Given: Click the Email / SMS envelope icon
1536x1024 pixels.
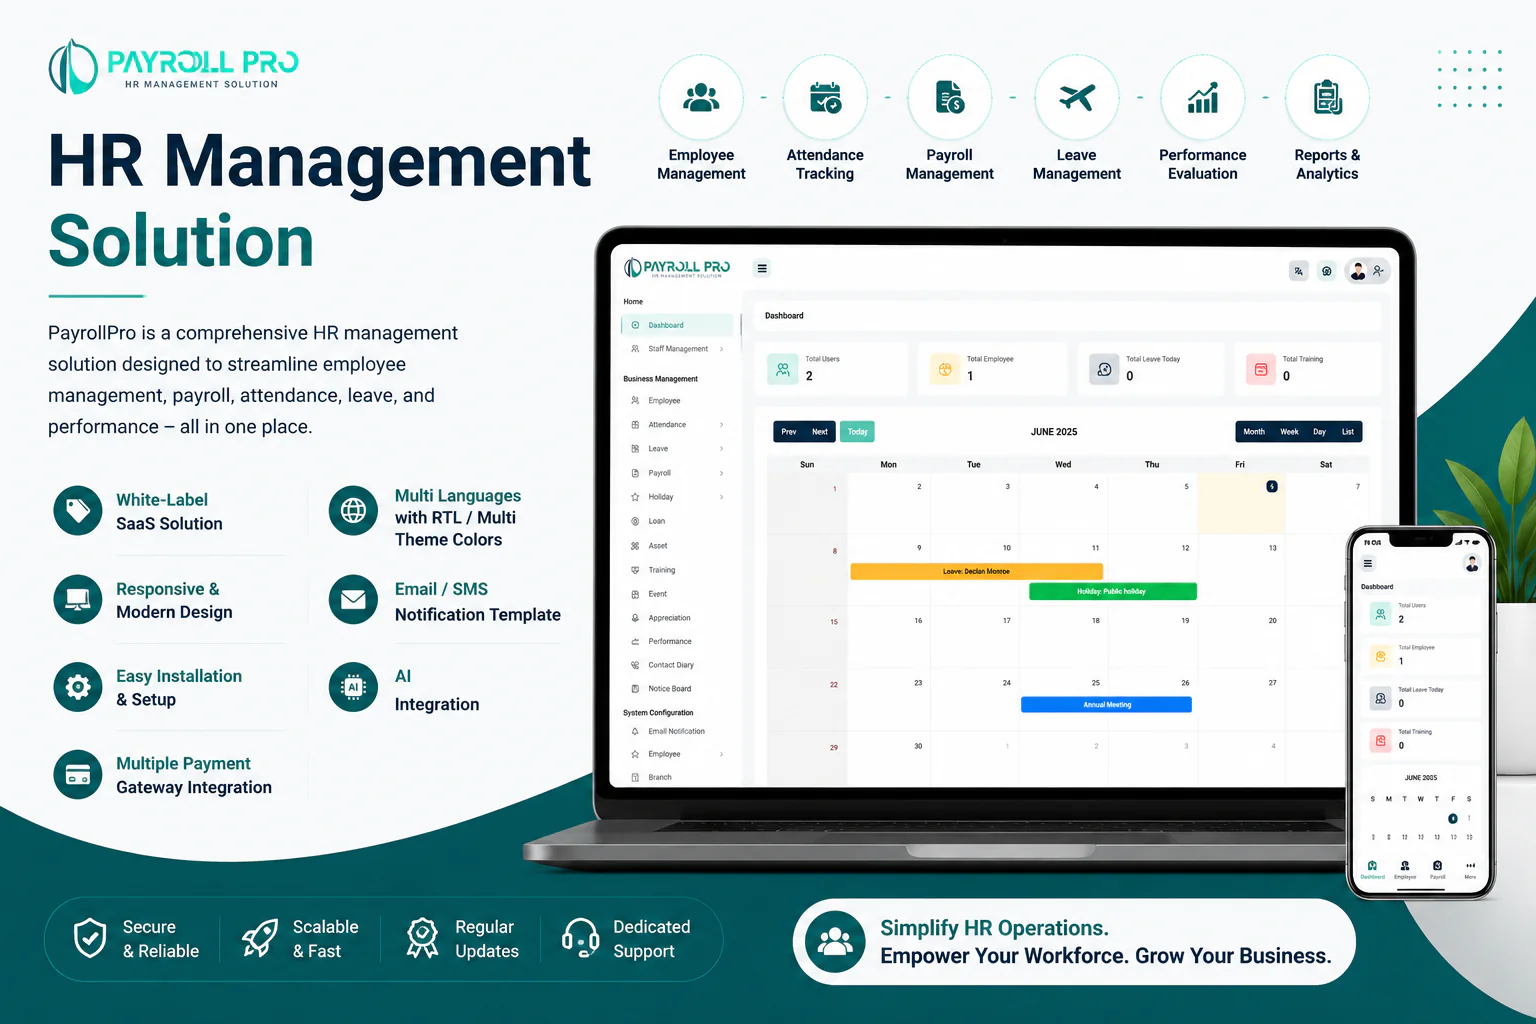Looking at the screenshot, I should coord(353,599).
